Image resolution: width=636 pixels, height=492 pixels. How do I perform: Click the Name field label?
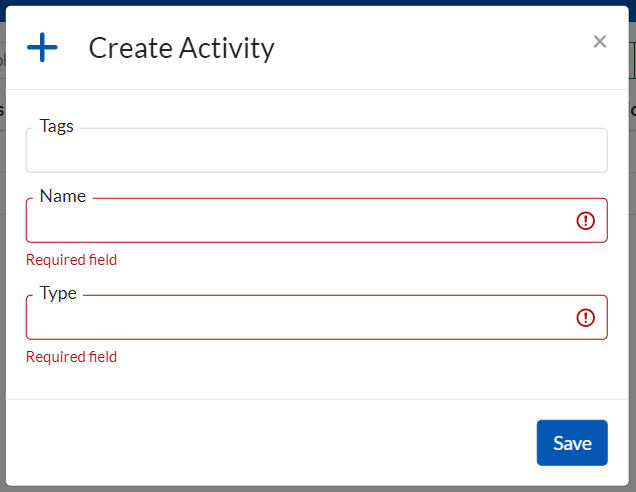(62, 196)
